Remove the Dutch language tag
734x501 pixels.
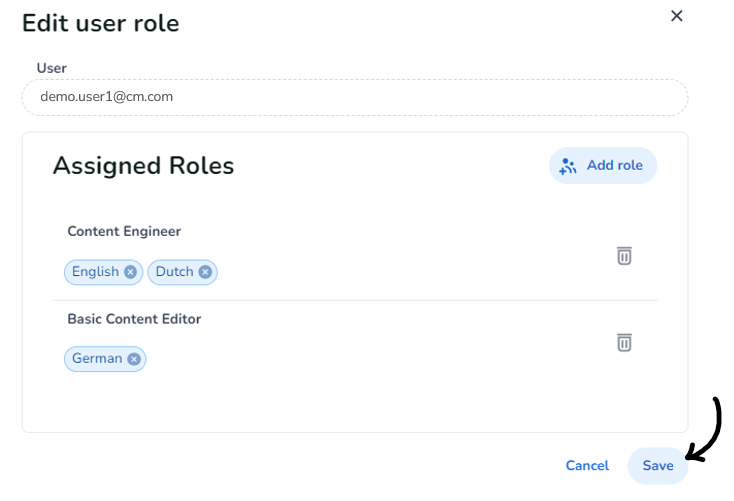[x=205, y=272]
